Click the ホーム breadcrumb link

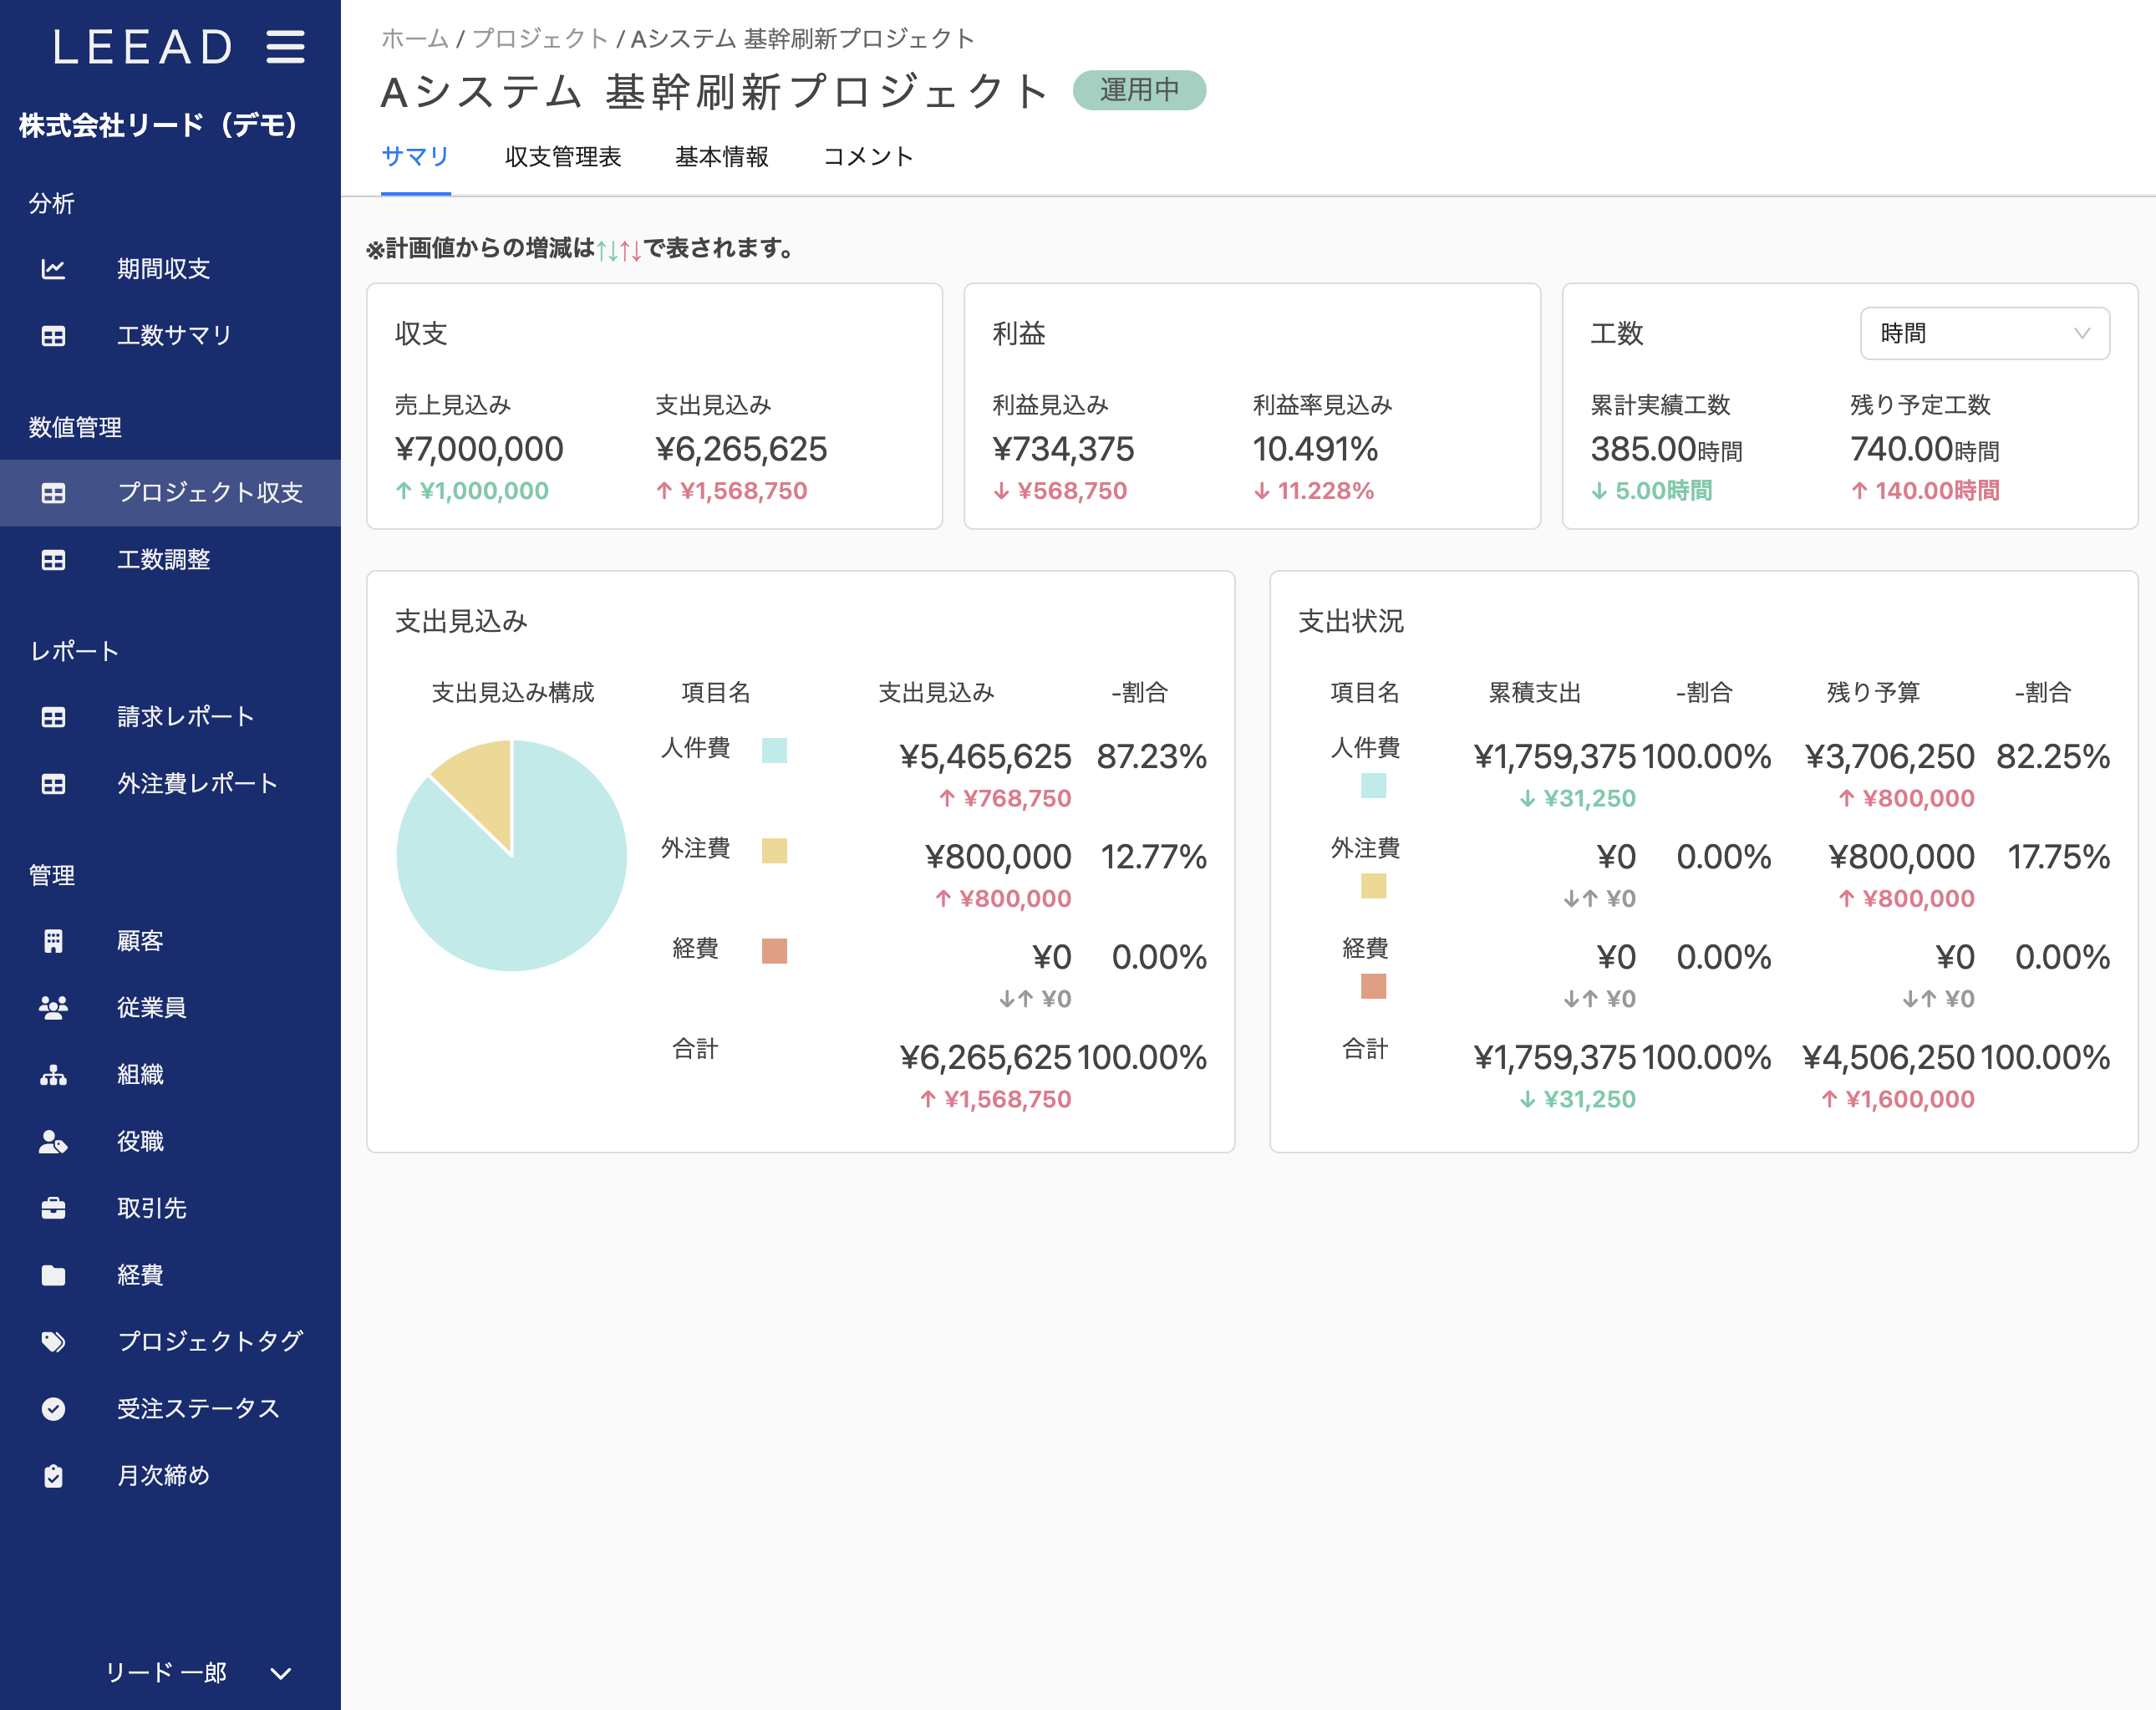click(x=415, y=39)
